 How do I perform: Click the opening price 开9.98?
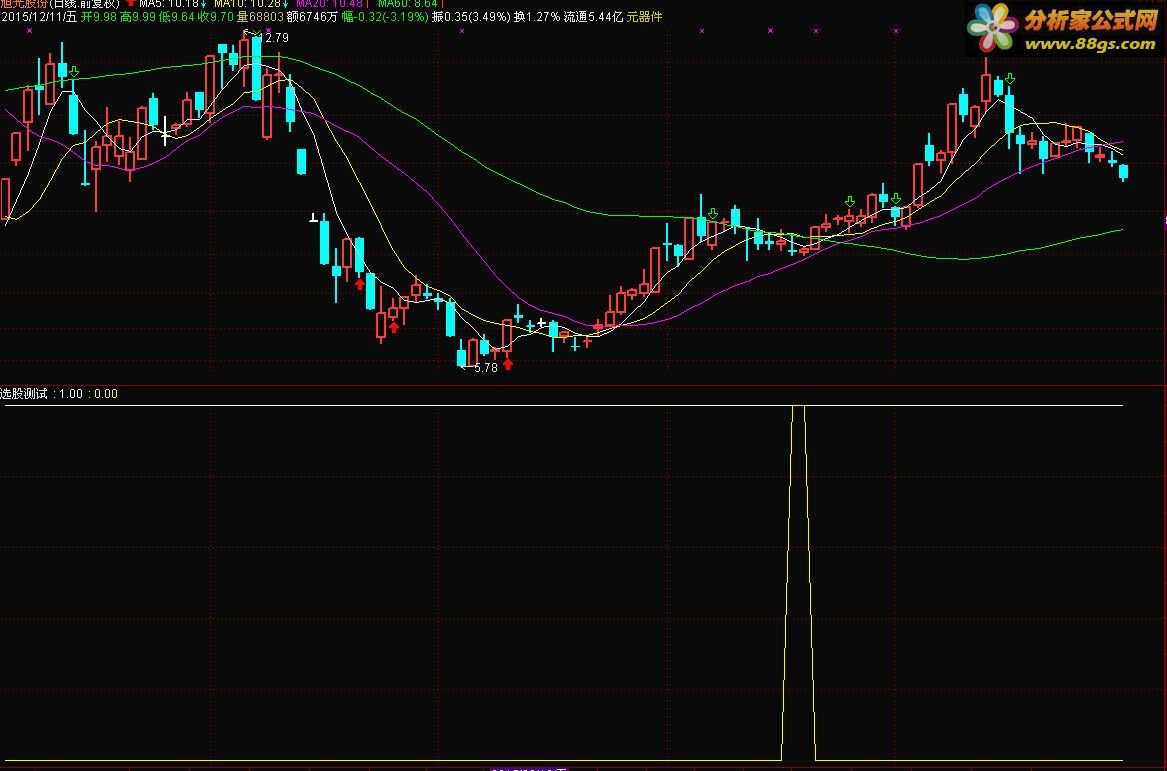point(99,16)
